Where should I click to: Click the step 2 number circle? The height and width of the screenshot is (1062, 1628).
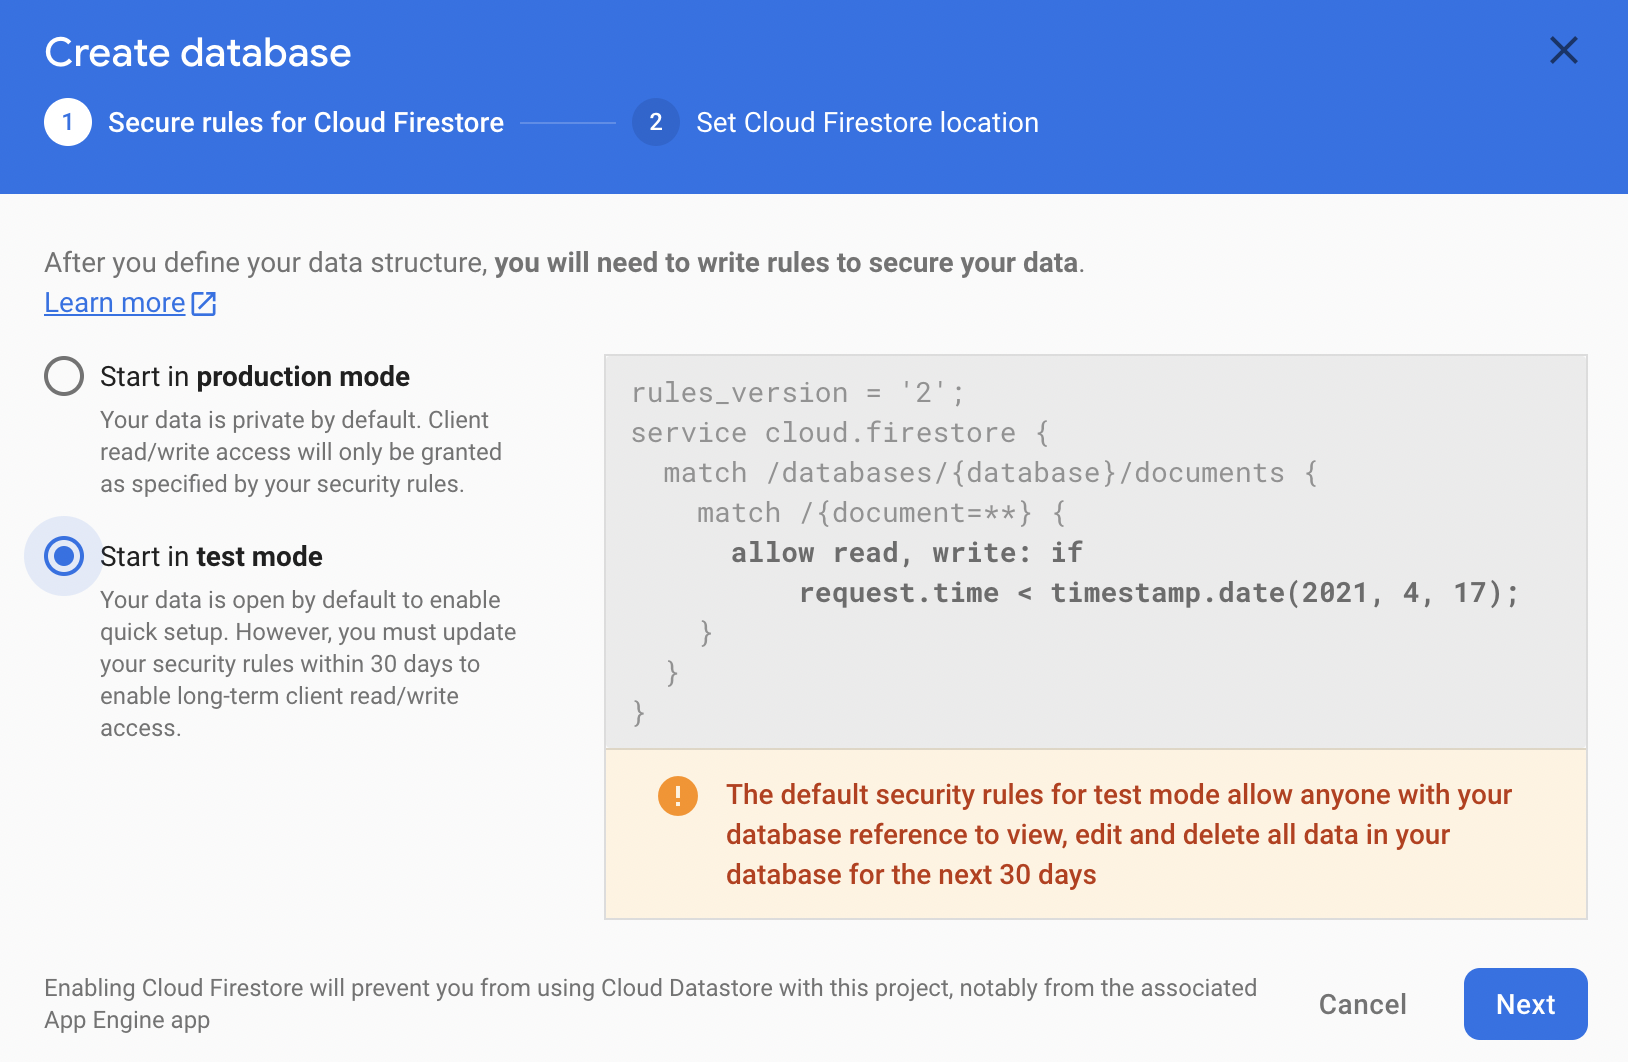656,122
